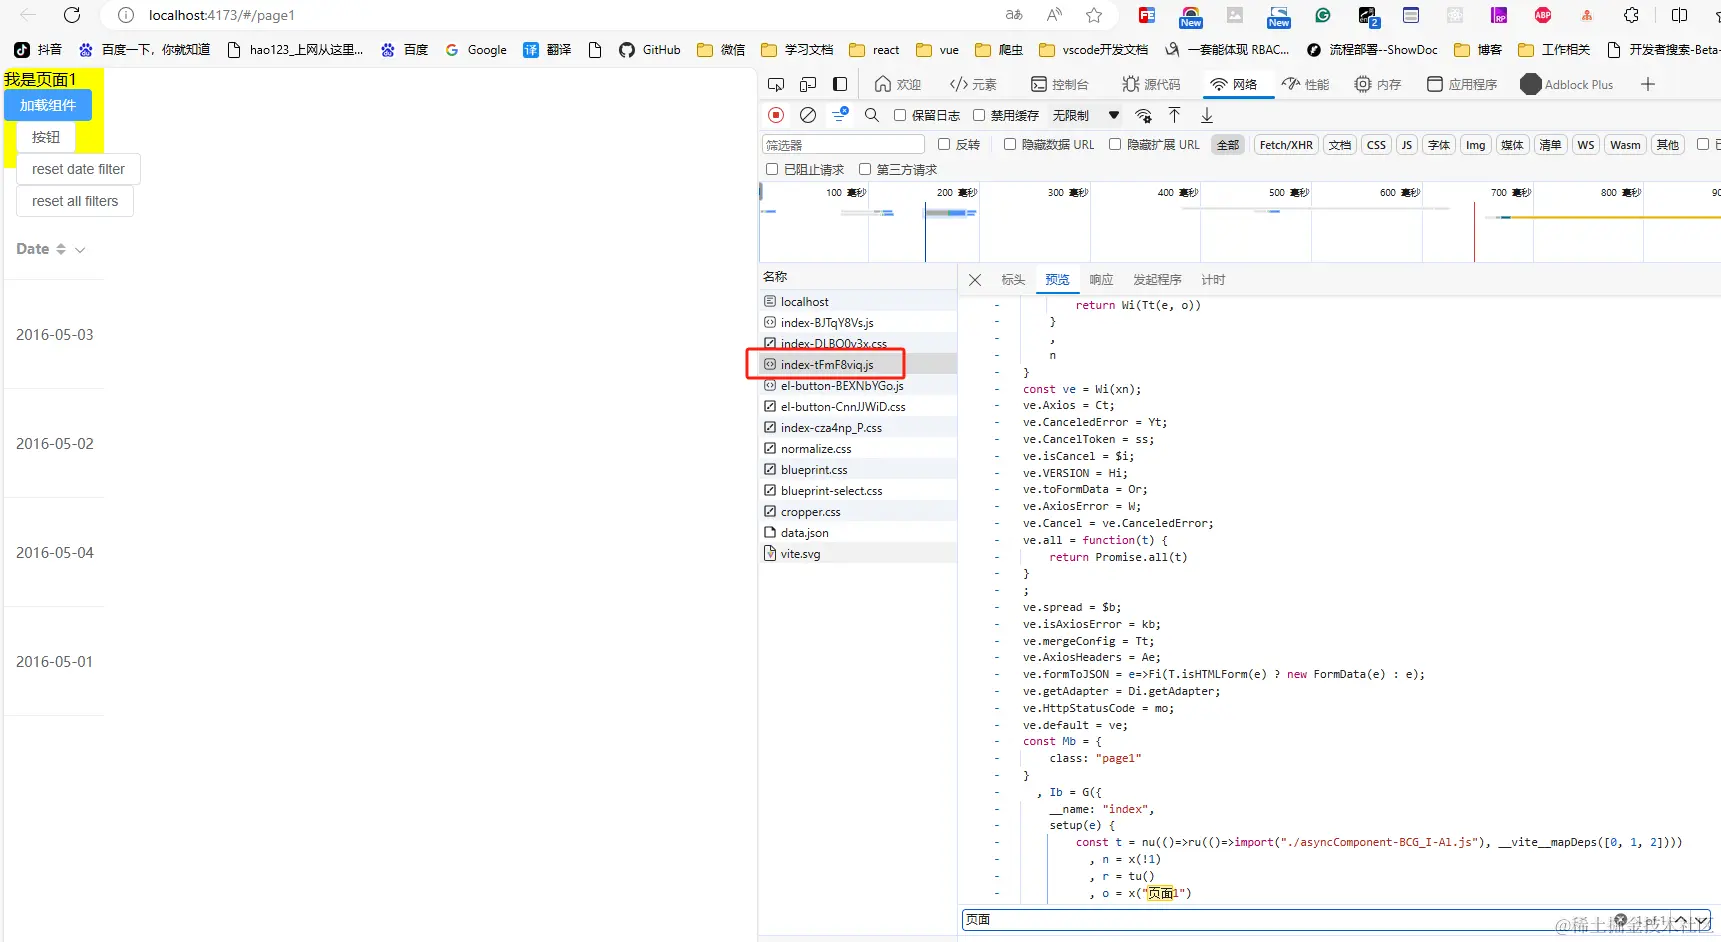The height and width of the screenshot is (942, 1721).
Task: Select el-button-BEXNbYGo.js request
Action: [857, 386]
